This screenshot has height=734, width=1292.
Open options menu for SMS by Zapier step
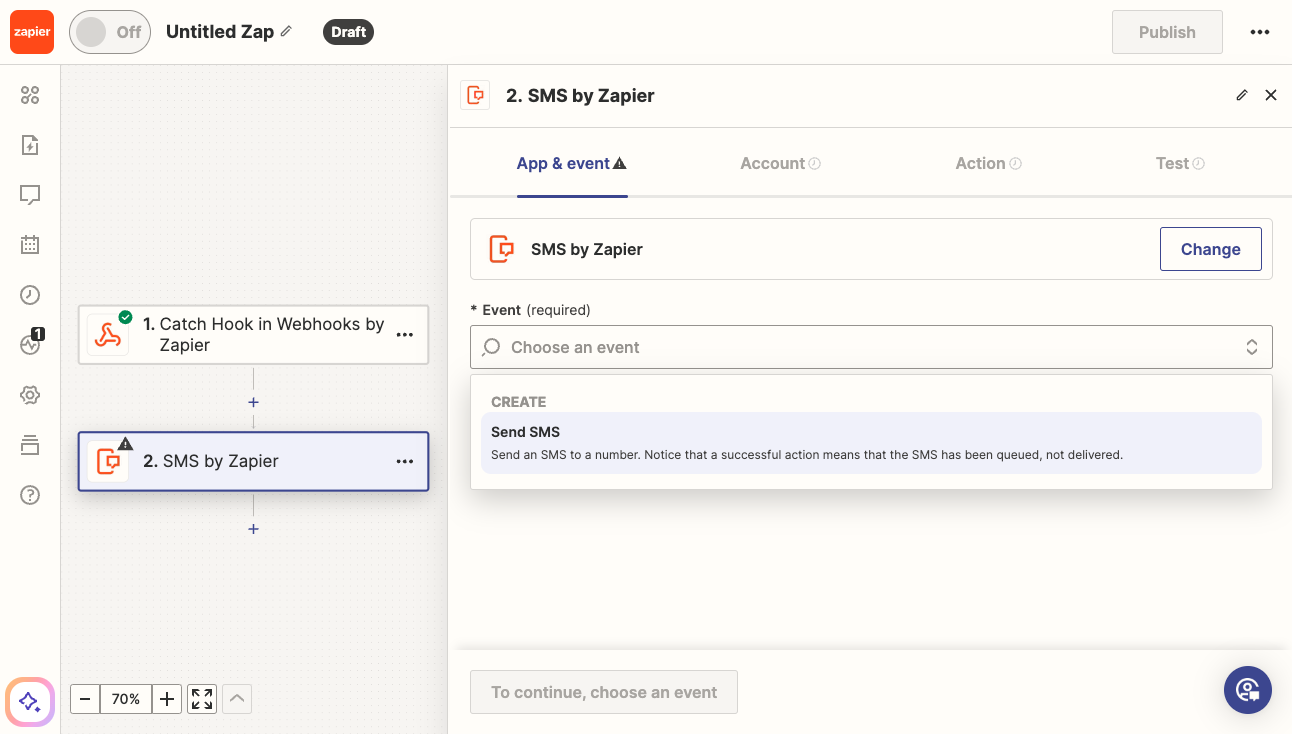pos(405,461)
